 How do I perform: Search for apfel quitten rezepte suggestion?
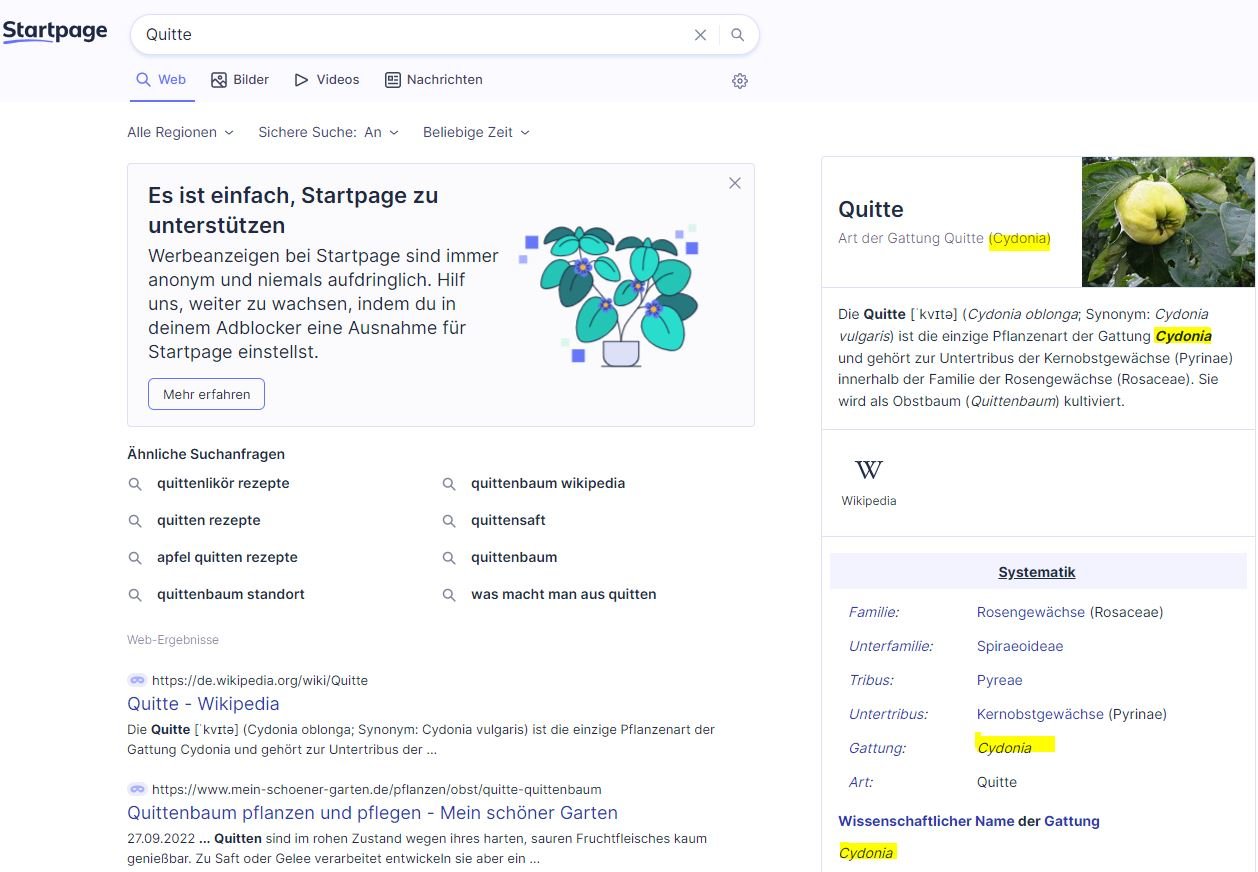227,557
